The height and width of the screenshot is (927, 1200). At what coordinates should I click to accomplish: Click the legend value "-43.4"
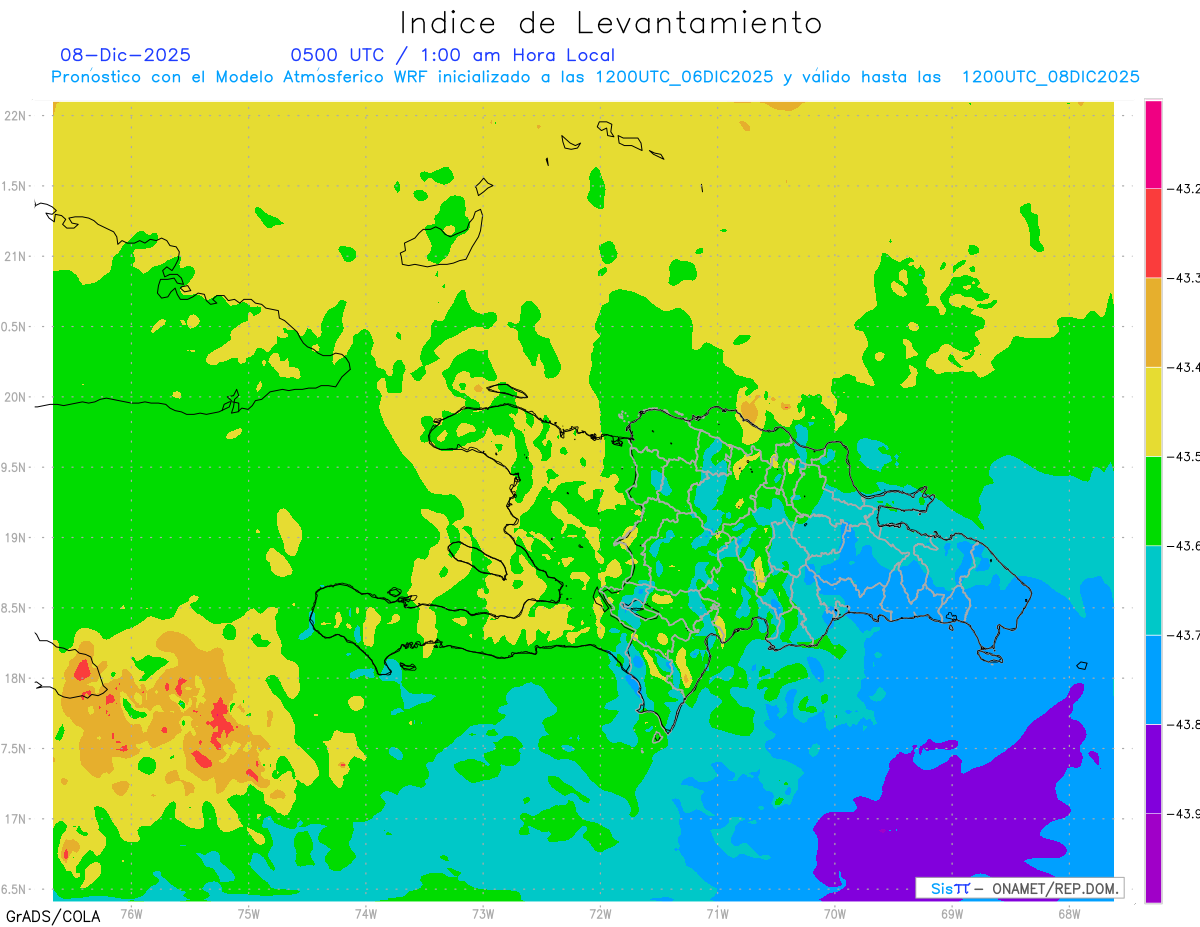(1185, 367)
